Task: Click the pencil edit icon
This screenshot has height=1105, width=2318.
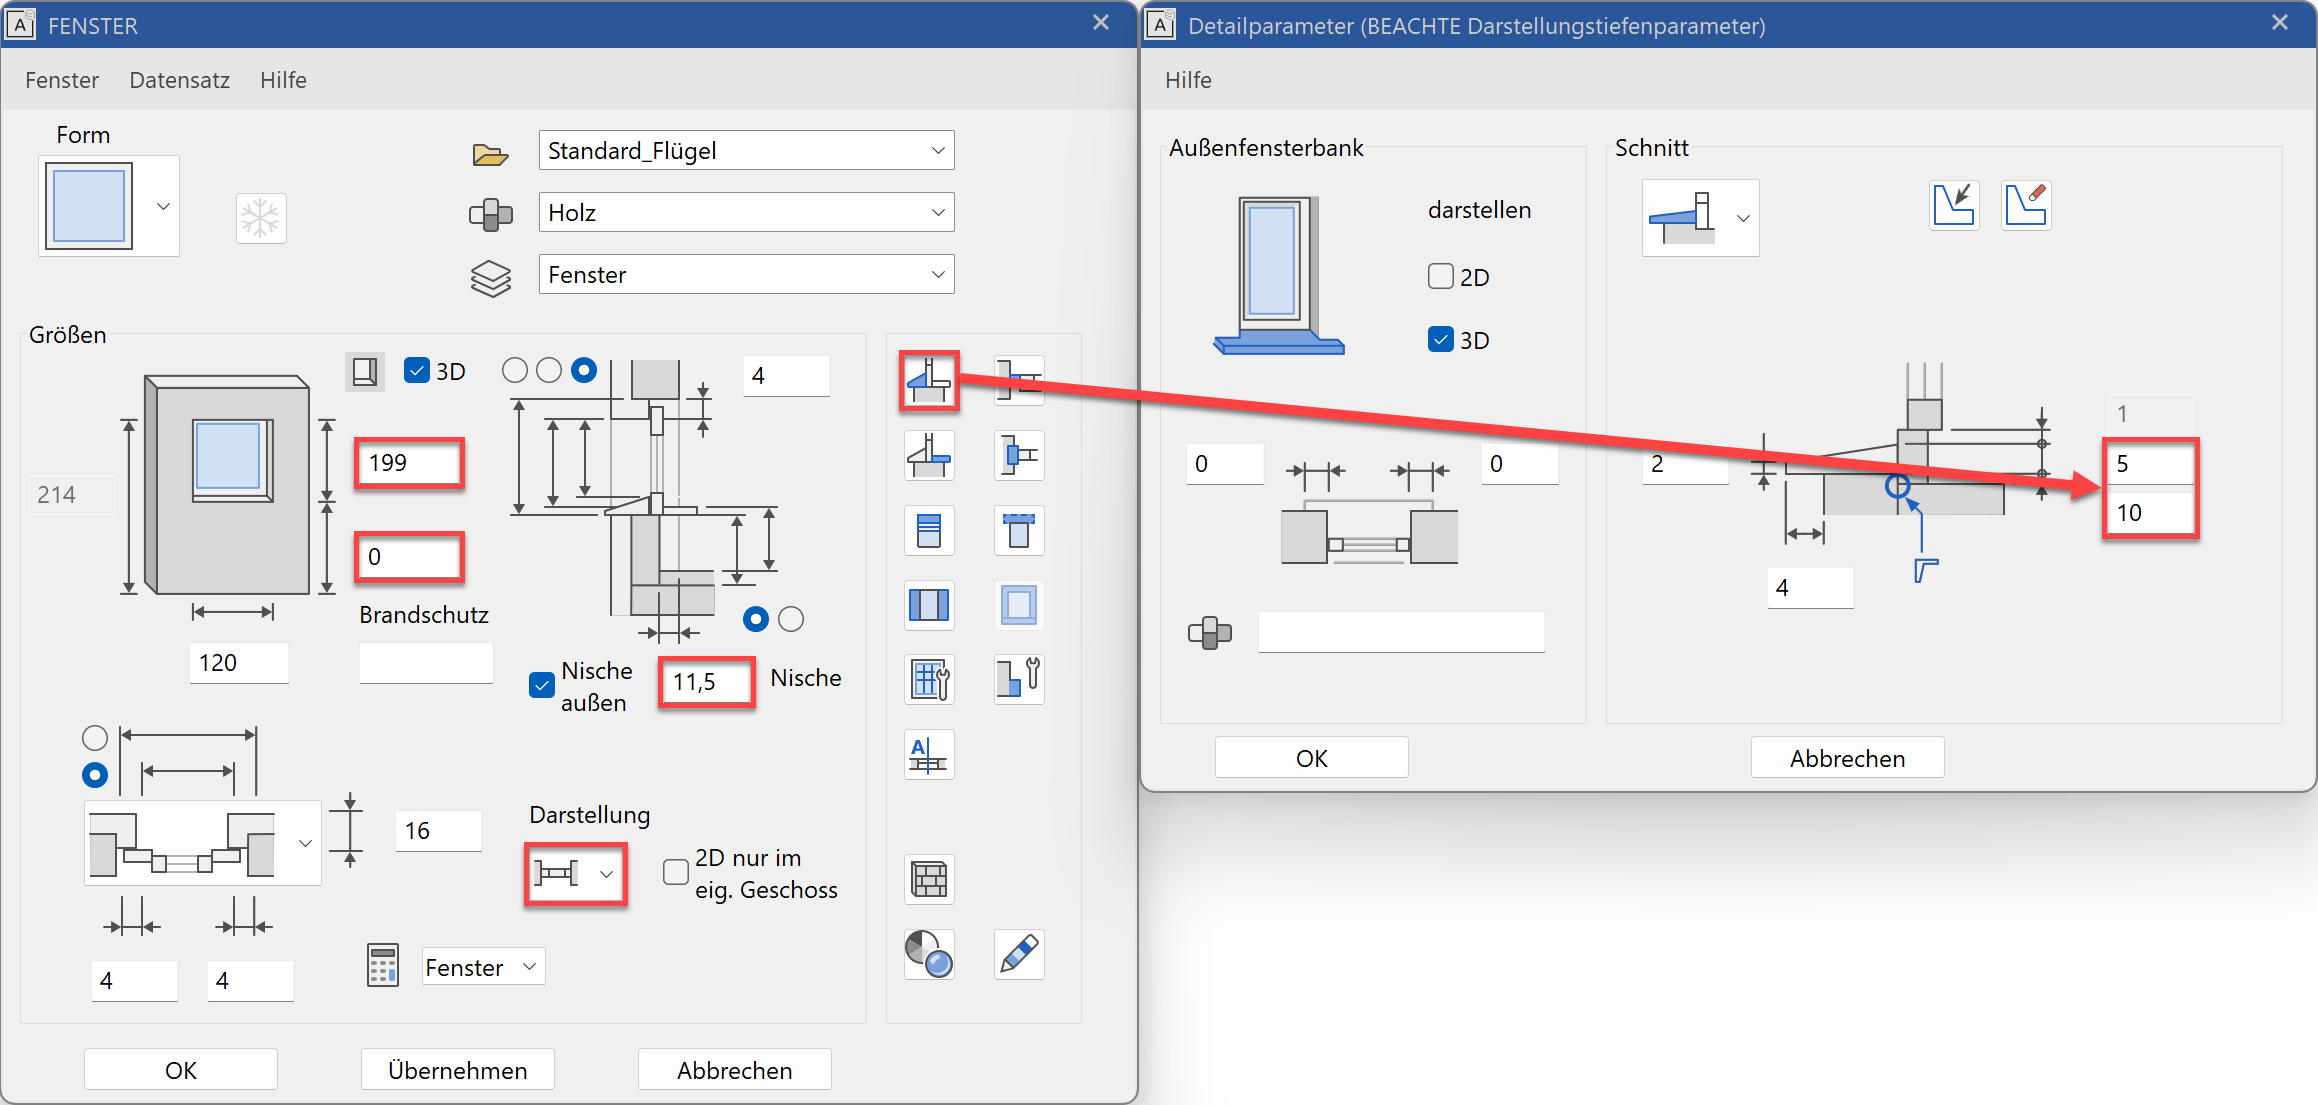Action: [1019, 954]
